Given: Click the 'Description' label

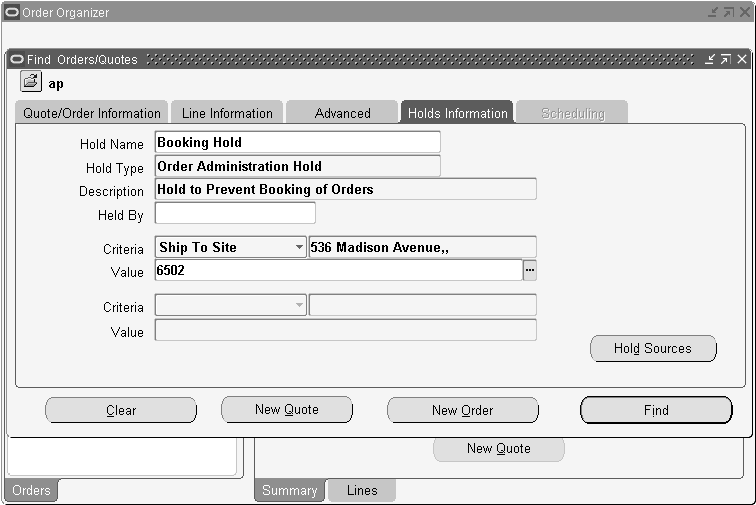Looking at the screenshot, I should pos(111,191).
